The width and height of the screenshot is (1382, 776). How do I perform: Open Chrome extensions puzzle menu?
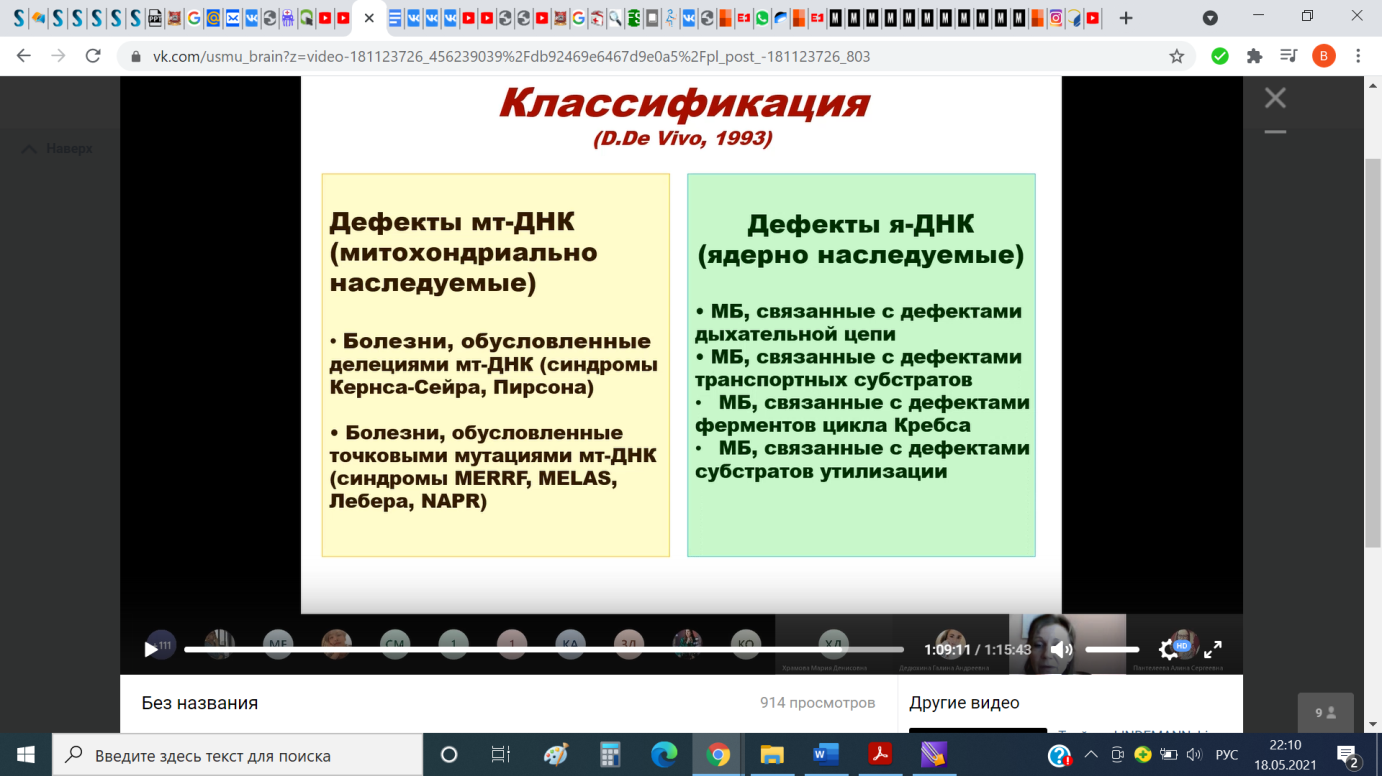coord(1254,57)
